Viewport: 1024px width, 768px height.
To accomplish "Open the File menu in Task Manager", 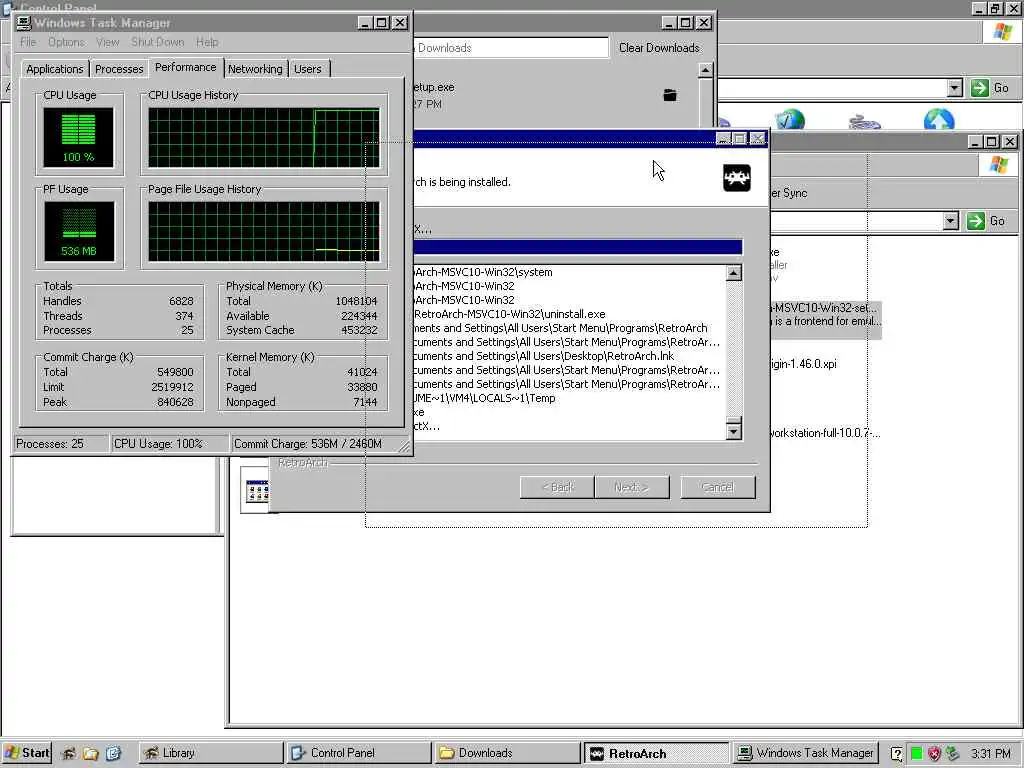I will pyautogui.click(x=28, y=42).
